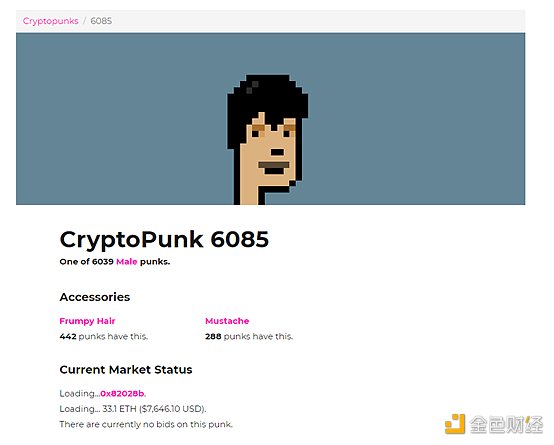Screen dimensions: 554x445
Task: Click the Current Market Status heading
Action: (126, 370)
